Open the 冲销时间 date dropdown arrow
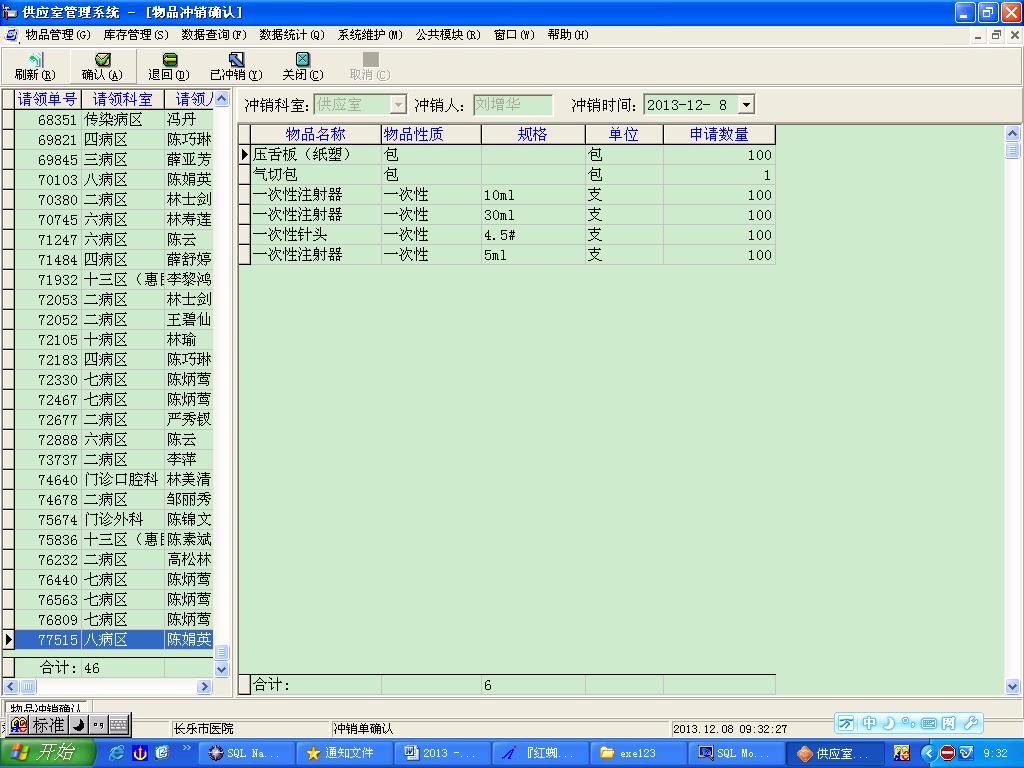 click(x=746, y=104)
